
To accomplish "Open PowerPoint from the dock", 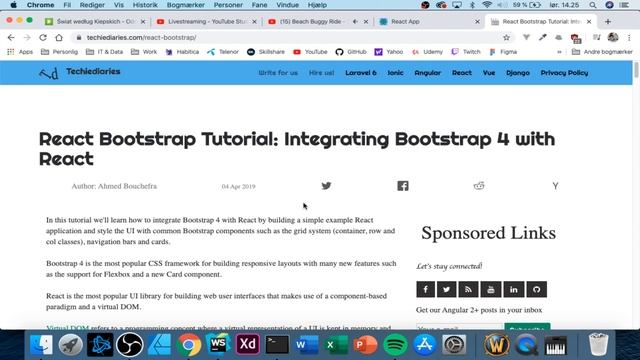I will [365, 345].
